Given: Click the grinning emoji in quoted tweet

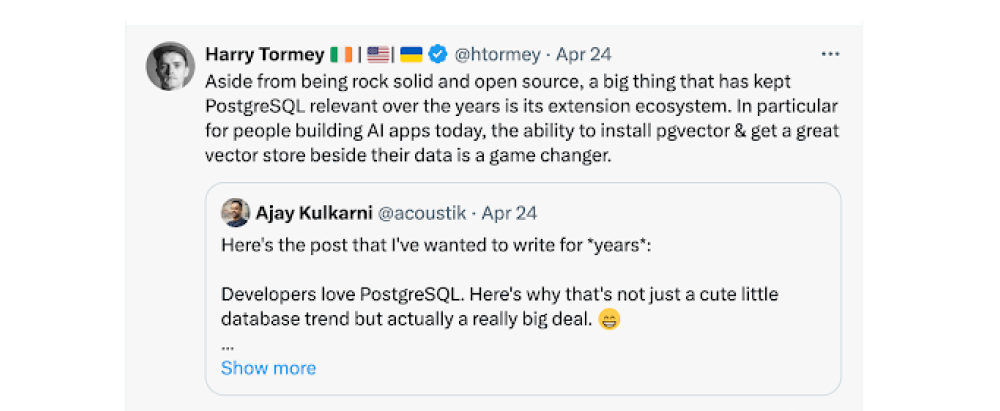Looking at the screenshot, I should tap(609, 319).
